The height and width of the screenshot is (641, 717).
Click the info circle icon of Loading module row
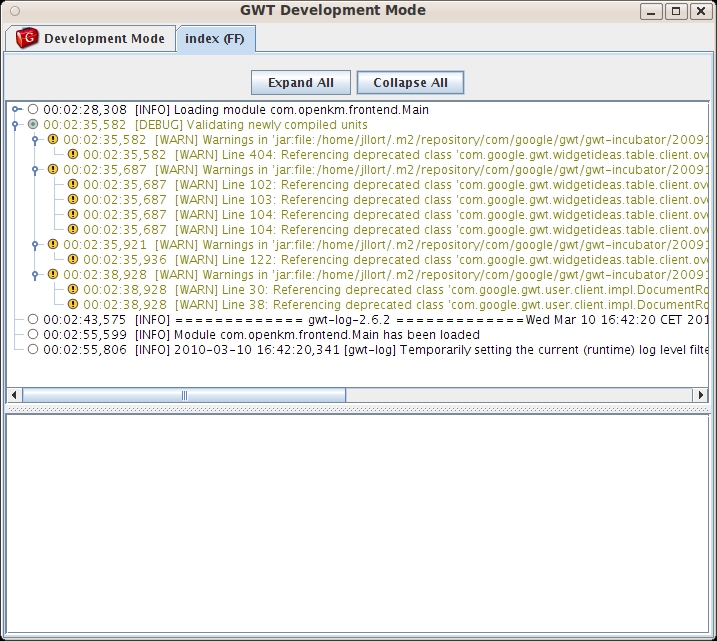[33, 109]
